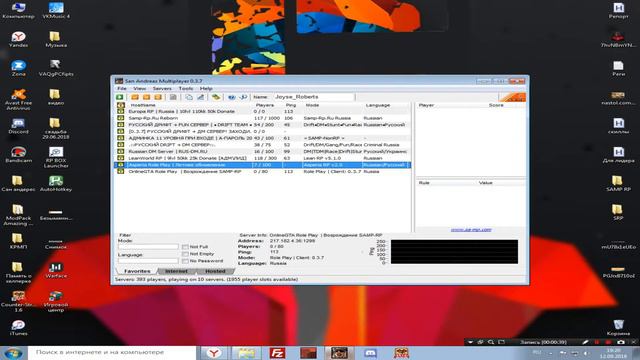Open the RP BOX Launcher desktop icon
Image resolution: width=640 pixels, height=360 pixels.
(x=56, y=157)
